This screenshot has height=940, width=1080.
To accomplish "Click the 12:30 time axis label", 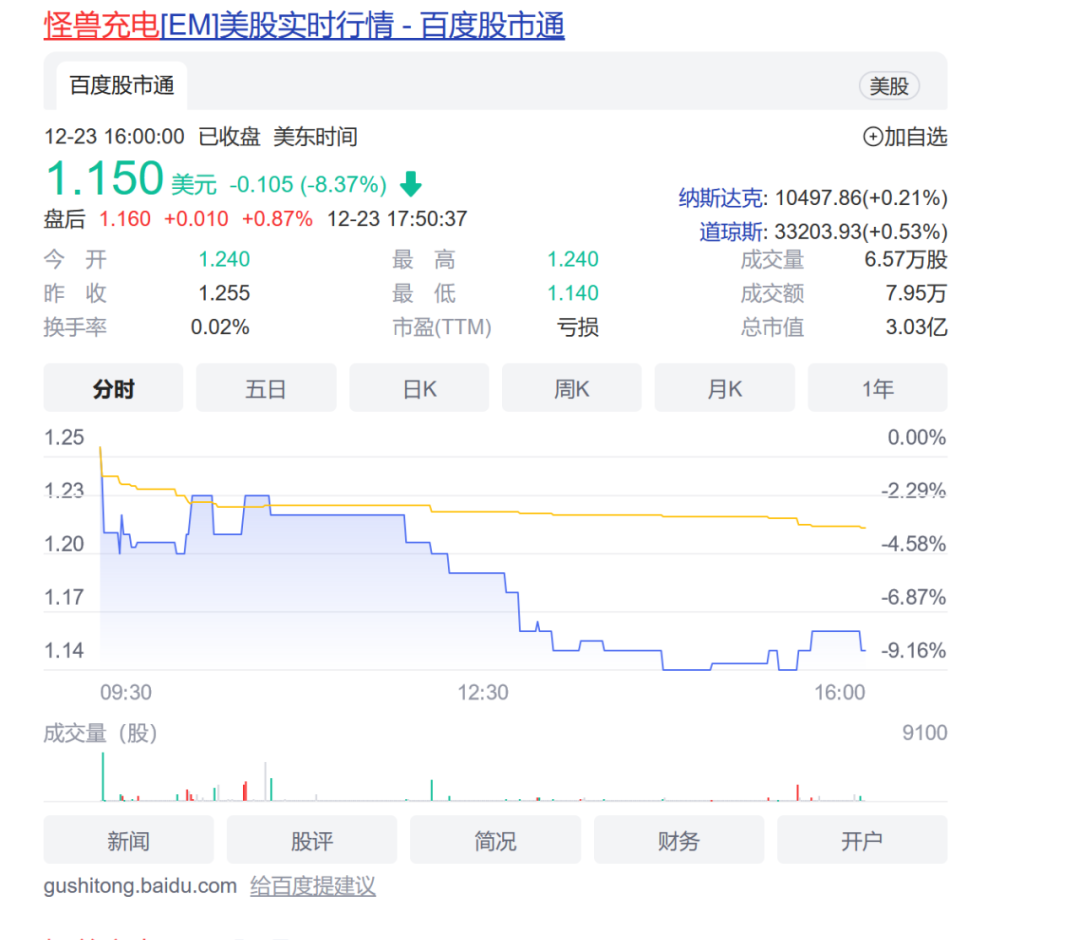I will [484, 692].
